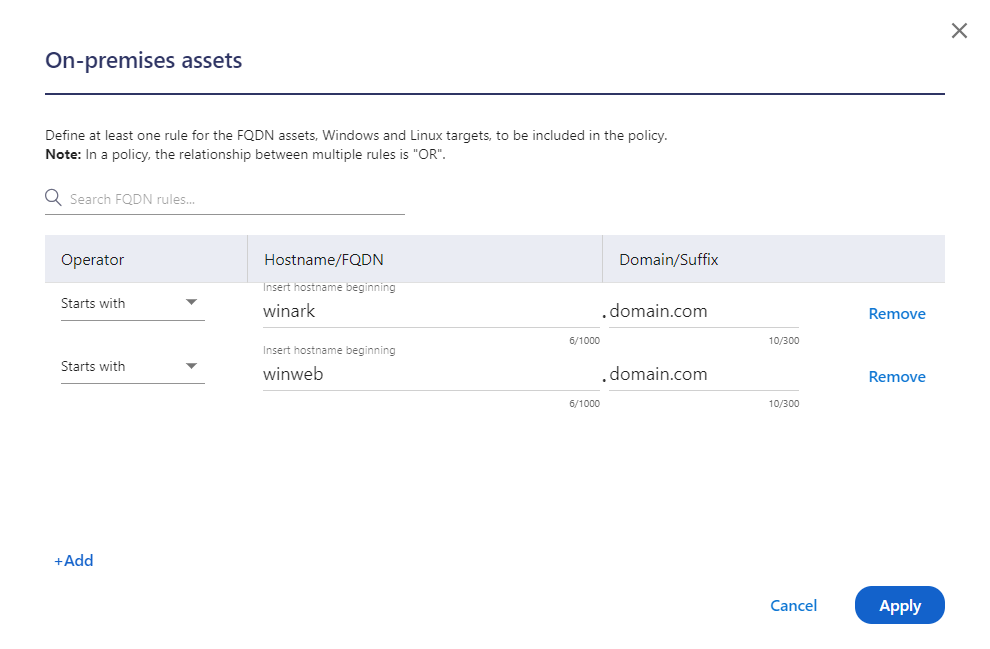
Task: Click the Domain/Suffix column header
Action: tap(668, 259)
